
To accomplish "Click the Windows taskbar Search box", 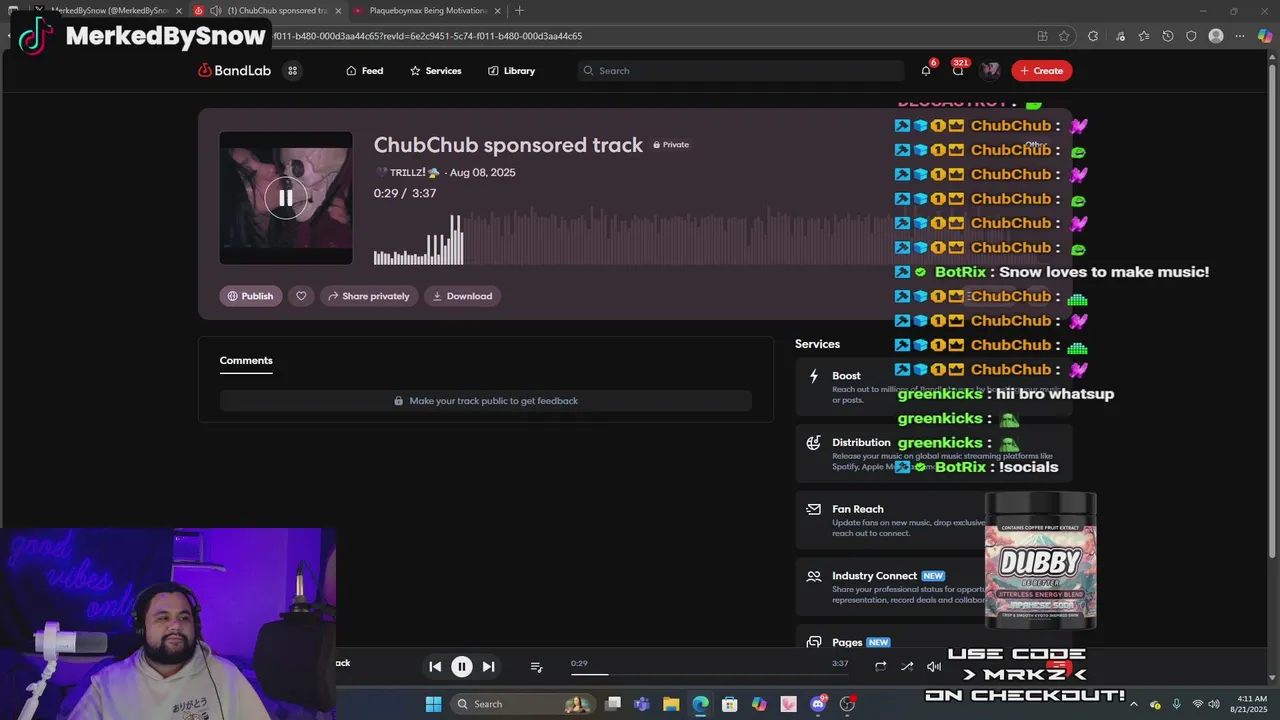I will 522,704.
